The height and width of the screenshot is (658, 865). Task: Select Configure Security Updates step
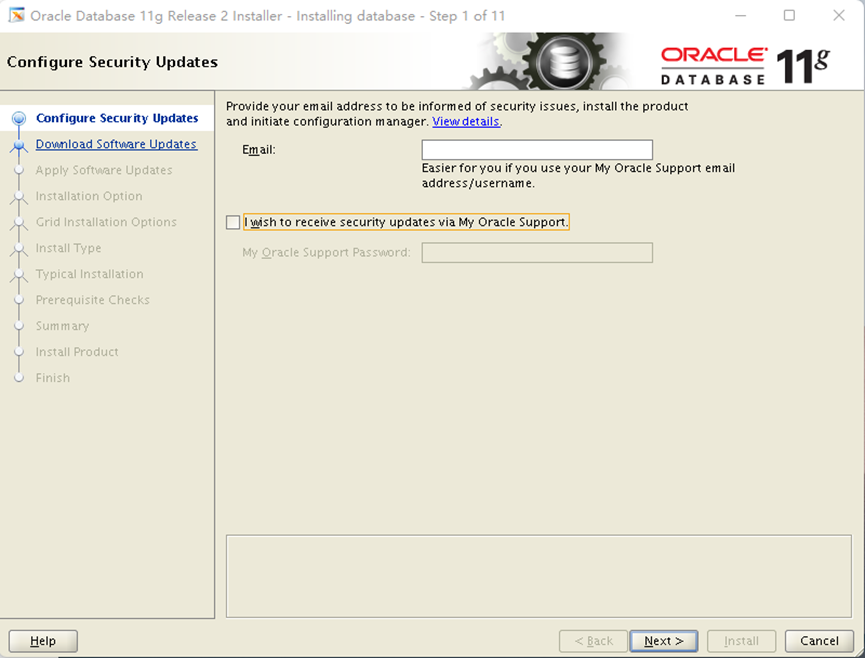117,118
